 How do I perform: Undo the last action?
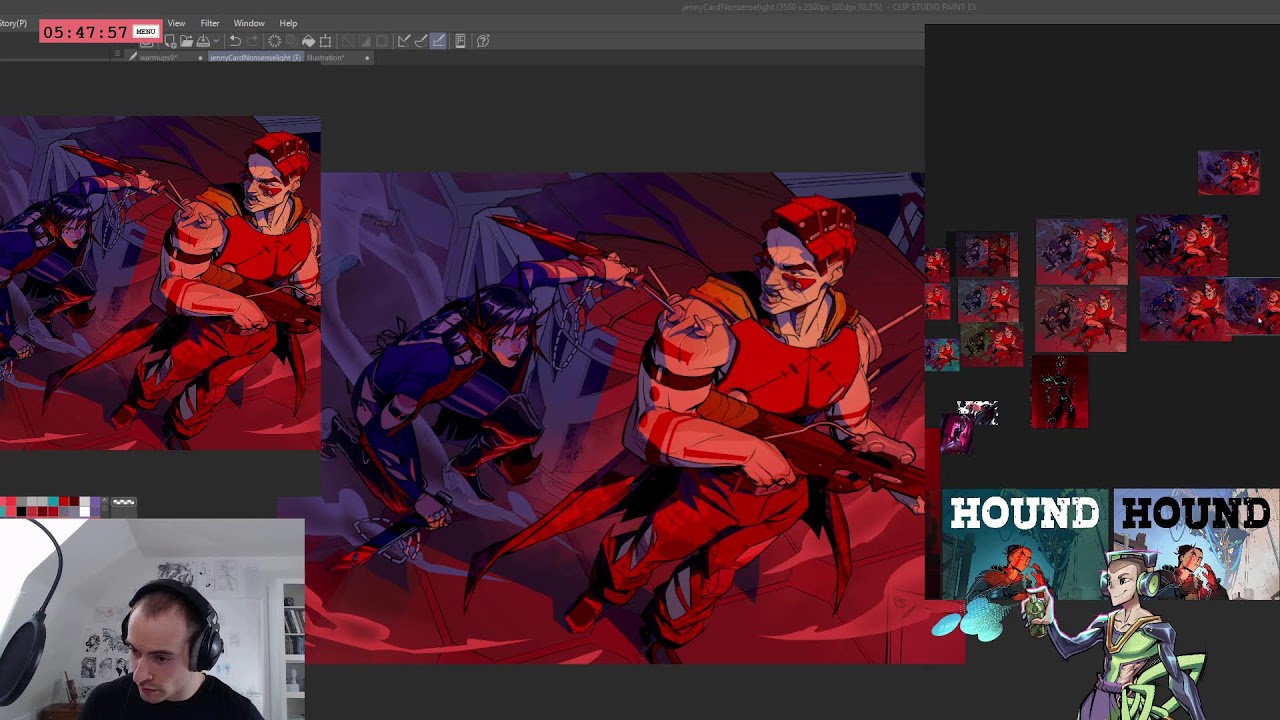pos(235,41)
